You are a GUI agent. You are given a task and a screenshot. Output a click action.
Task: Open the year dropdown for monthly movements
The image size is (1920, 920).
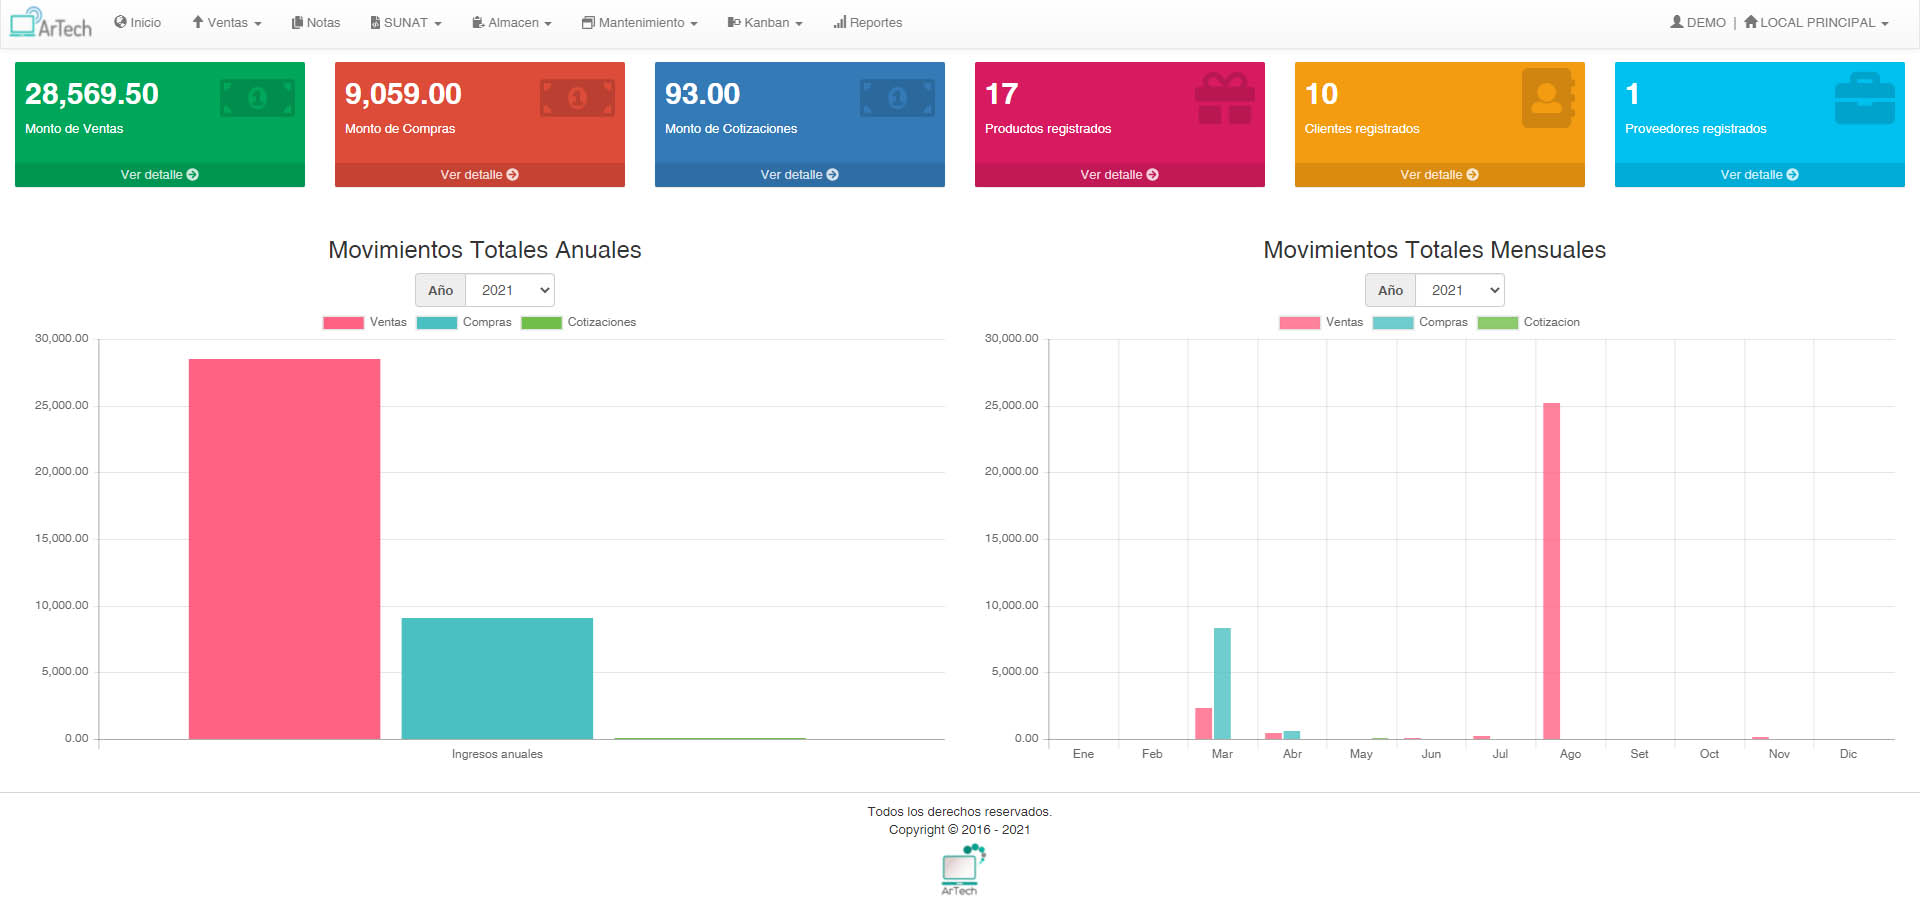click(1460, 290)
